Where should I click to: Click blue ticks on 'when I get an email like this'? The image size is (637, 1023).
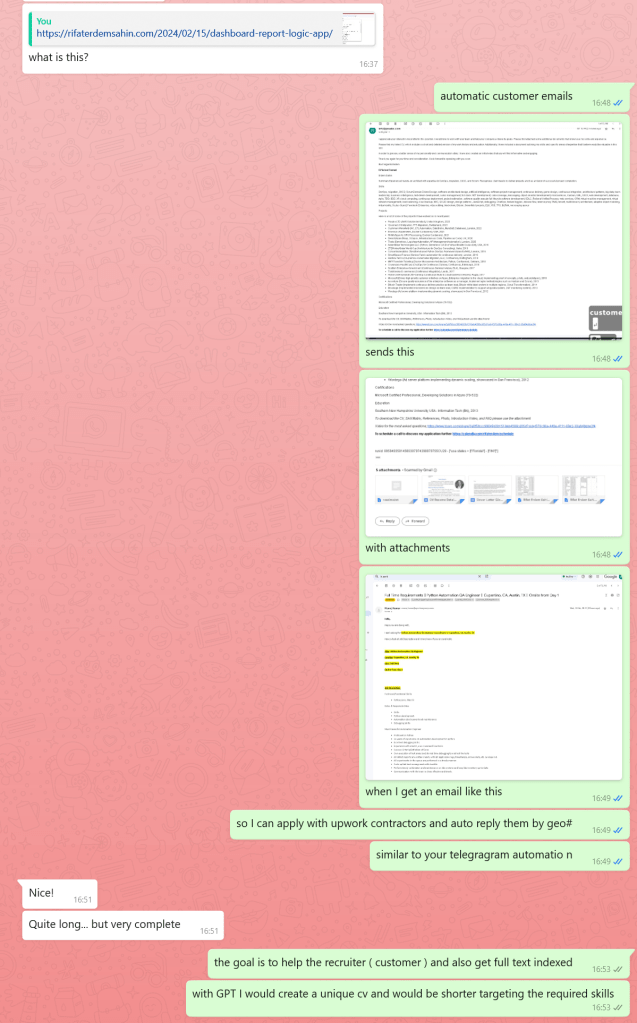pyautogui.click(x=617, y=799)
